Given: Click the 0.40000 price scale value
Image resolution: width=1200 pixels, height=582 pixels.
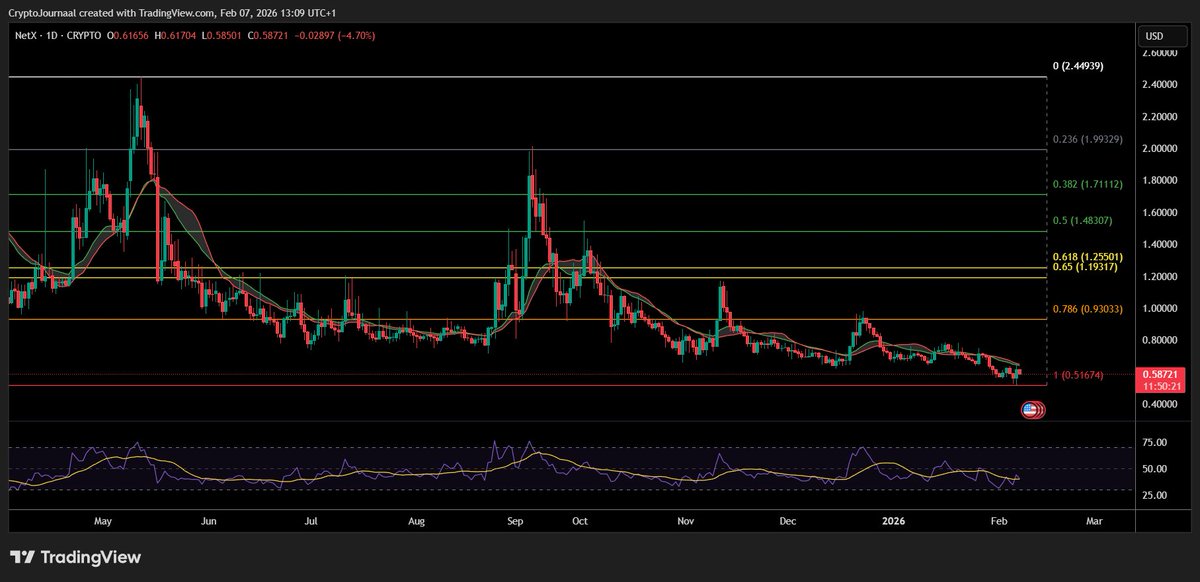Looking at the screenshot, I should point(1159,405).
